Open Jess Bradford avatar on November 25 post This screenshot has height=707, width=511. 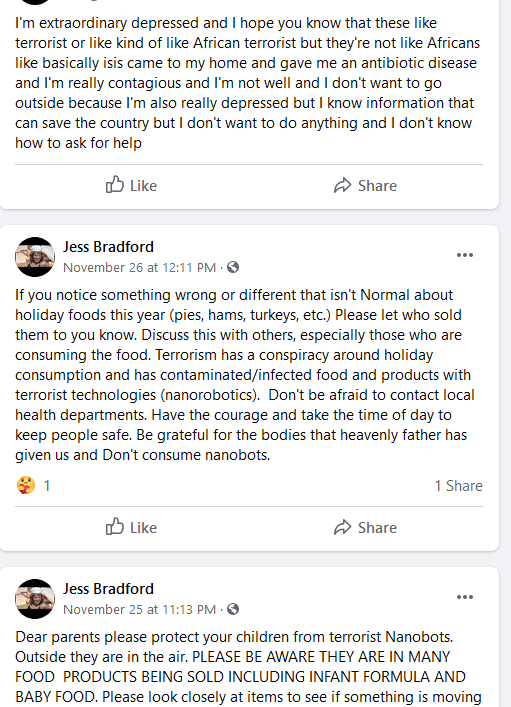coord(35,599)
